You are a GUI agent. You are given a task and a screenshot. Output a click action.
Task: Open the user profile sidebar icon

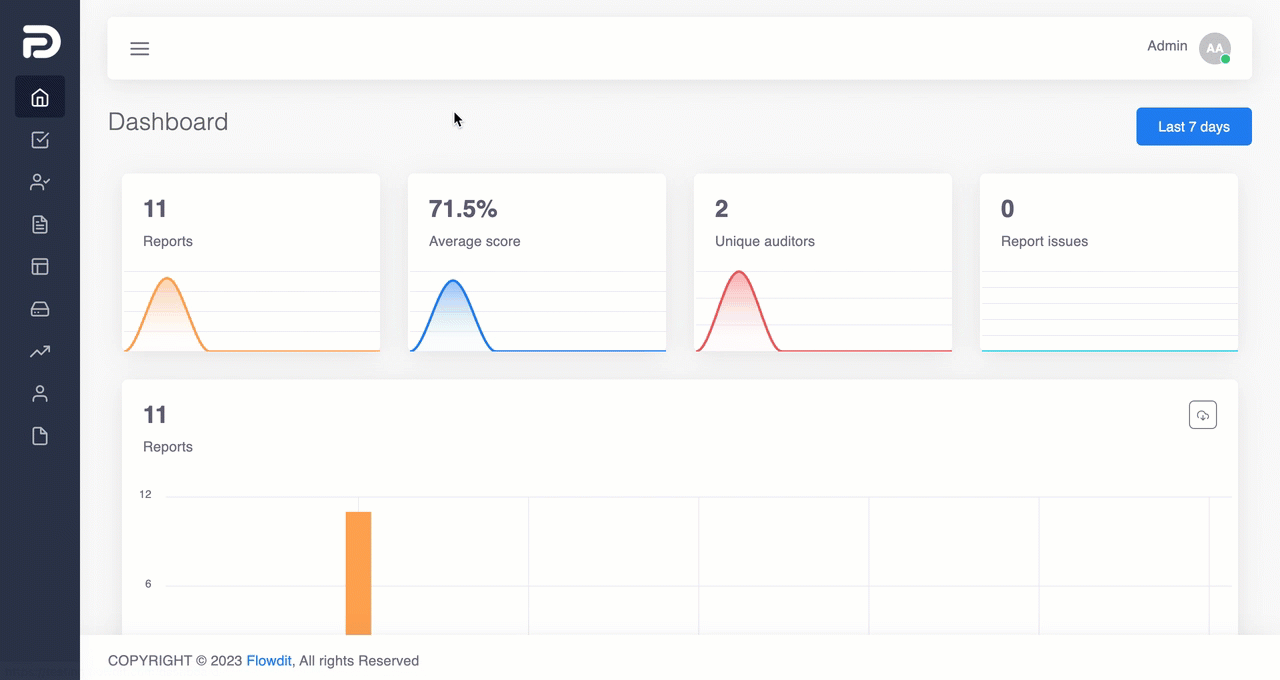click(40, 394)
